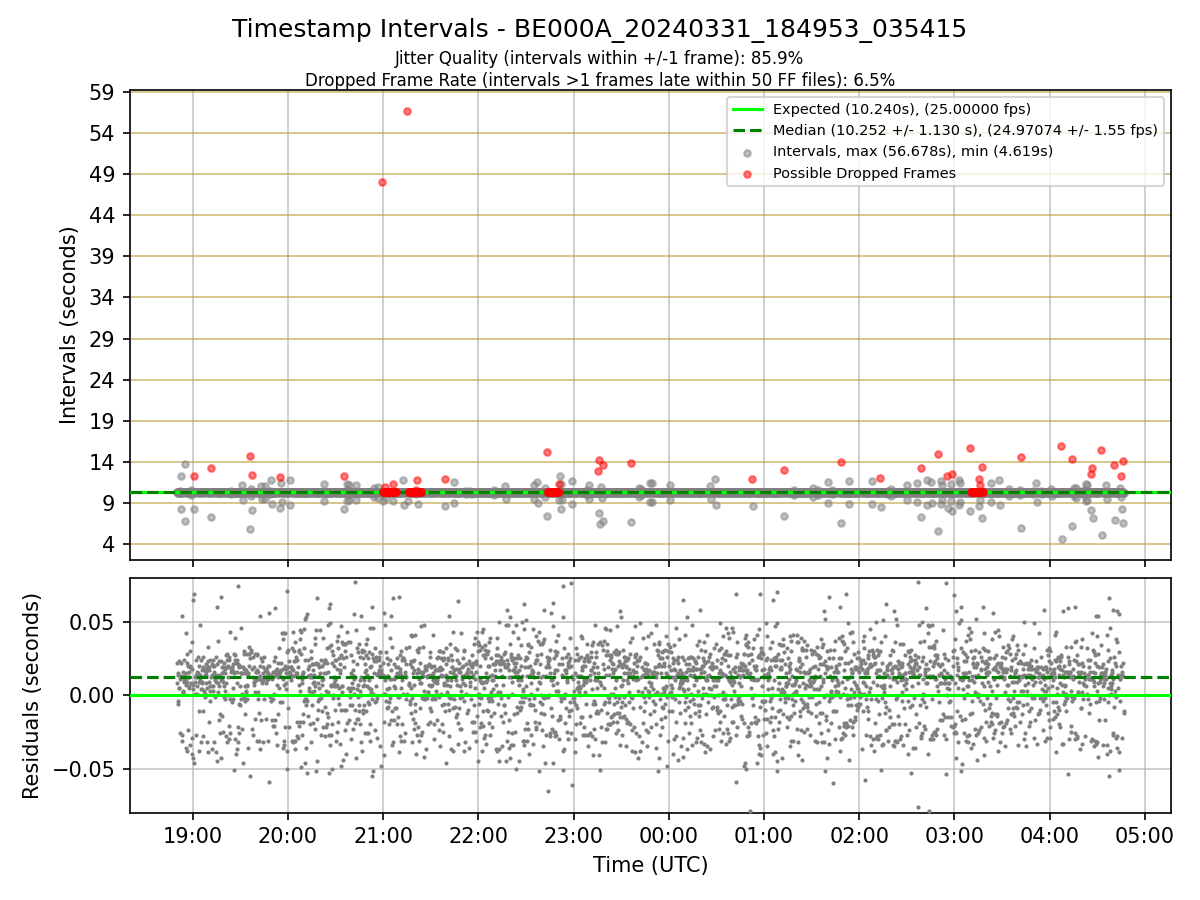Click the 'Intervals (seconds)' y-axis label

pos(68,325)
